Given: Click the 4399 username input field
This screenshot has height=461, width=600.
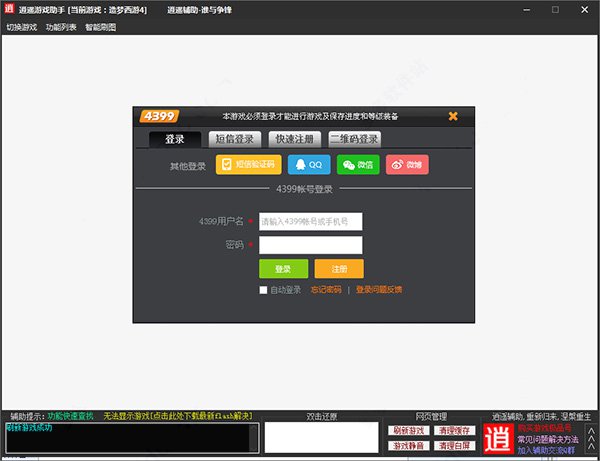Looking at the screenshot, I should pos(310,221).
